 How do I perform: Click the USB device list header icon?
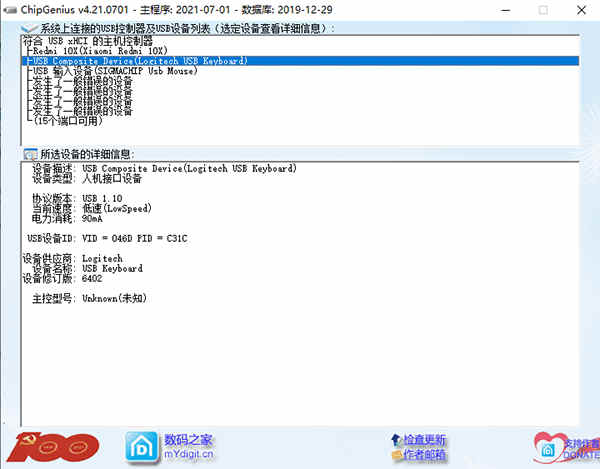(x=29, y=28)
